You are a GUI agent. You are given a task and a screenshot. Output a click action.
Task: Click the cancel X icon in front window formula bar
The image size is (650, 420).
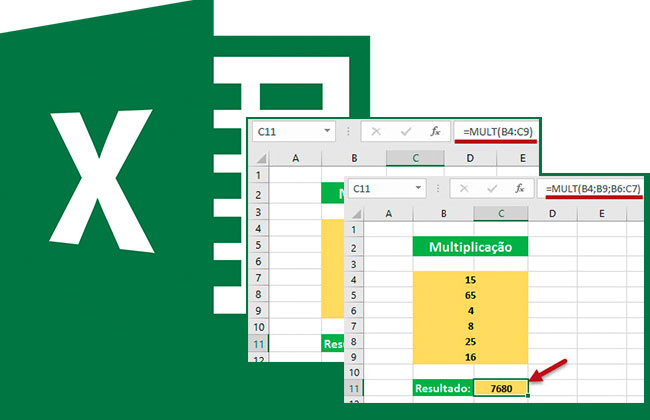[464, 189]
